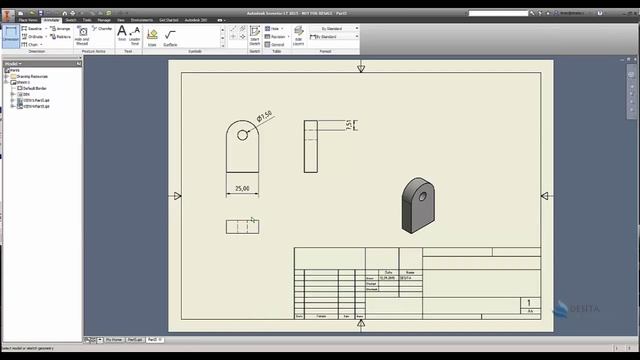Click the User symbol tool
The height and width of the screenshot is (360, 640).
point(152,38)
